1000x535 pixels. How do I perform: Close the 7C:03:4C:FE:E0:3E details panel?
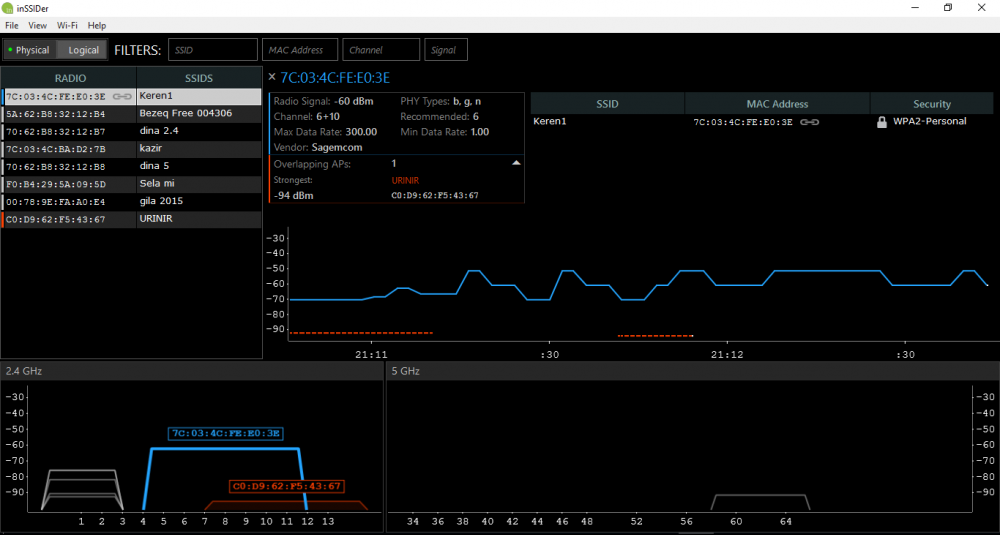[x=272, y=77]
